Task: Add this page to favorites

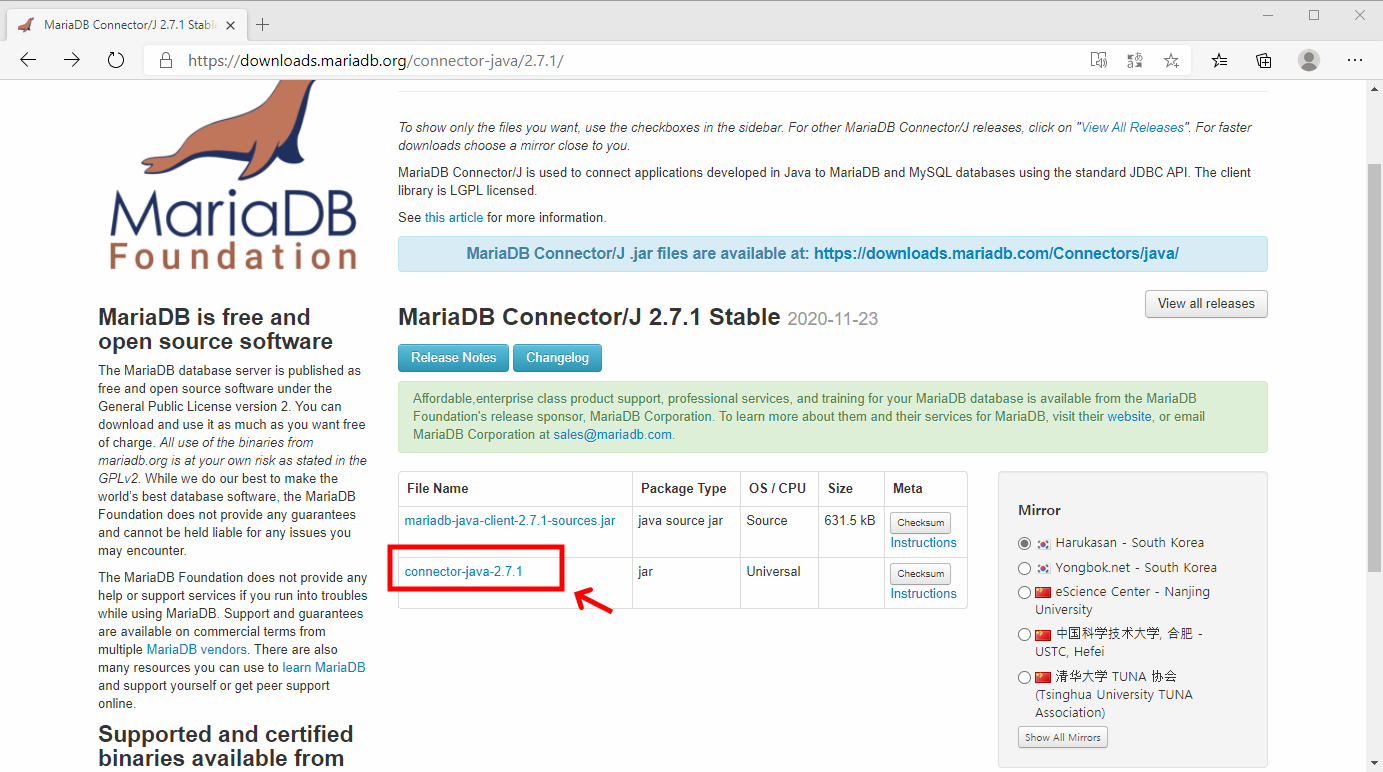Action: click(x=1171, y=60)
